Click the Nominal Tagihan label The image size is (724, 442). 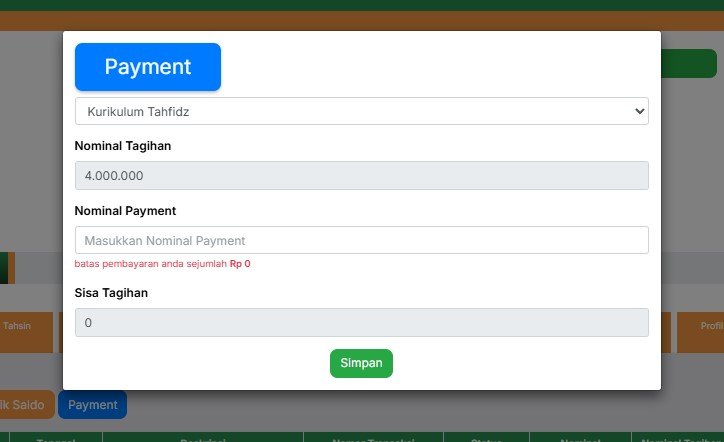[123, 146]
